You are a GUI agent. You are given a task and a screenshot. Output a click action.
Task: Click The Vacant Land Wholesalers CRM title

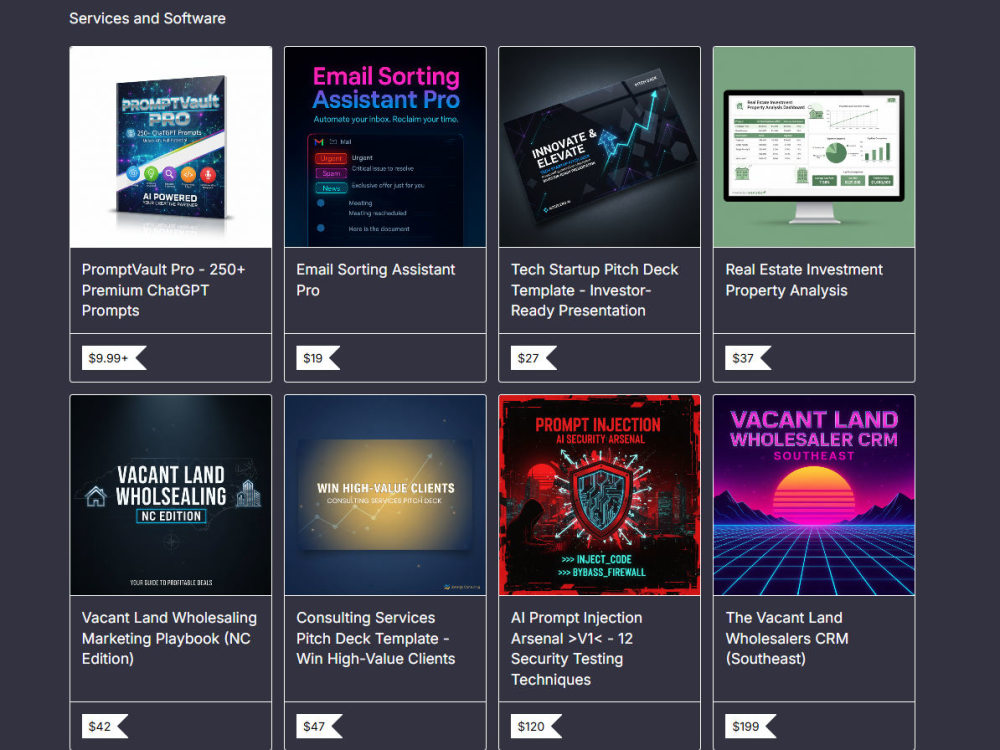pos(787,638)
